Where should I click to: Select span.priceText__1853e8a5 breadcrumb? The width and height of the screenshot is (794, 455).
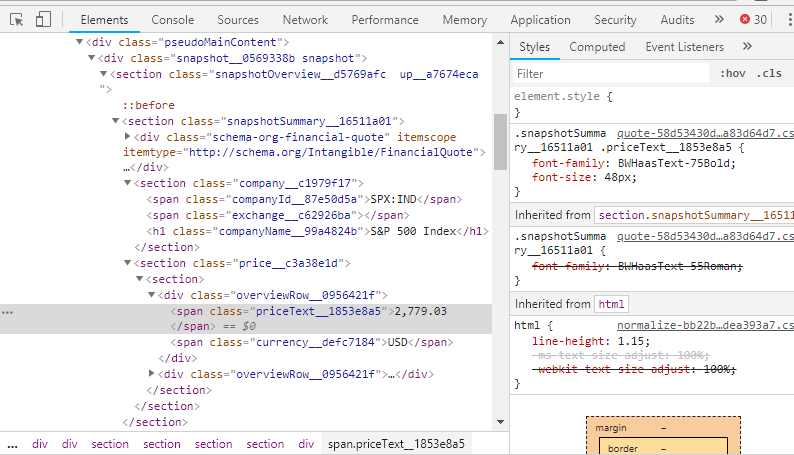point(396,444)
